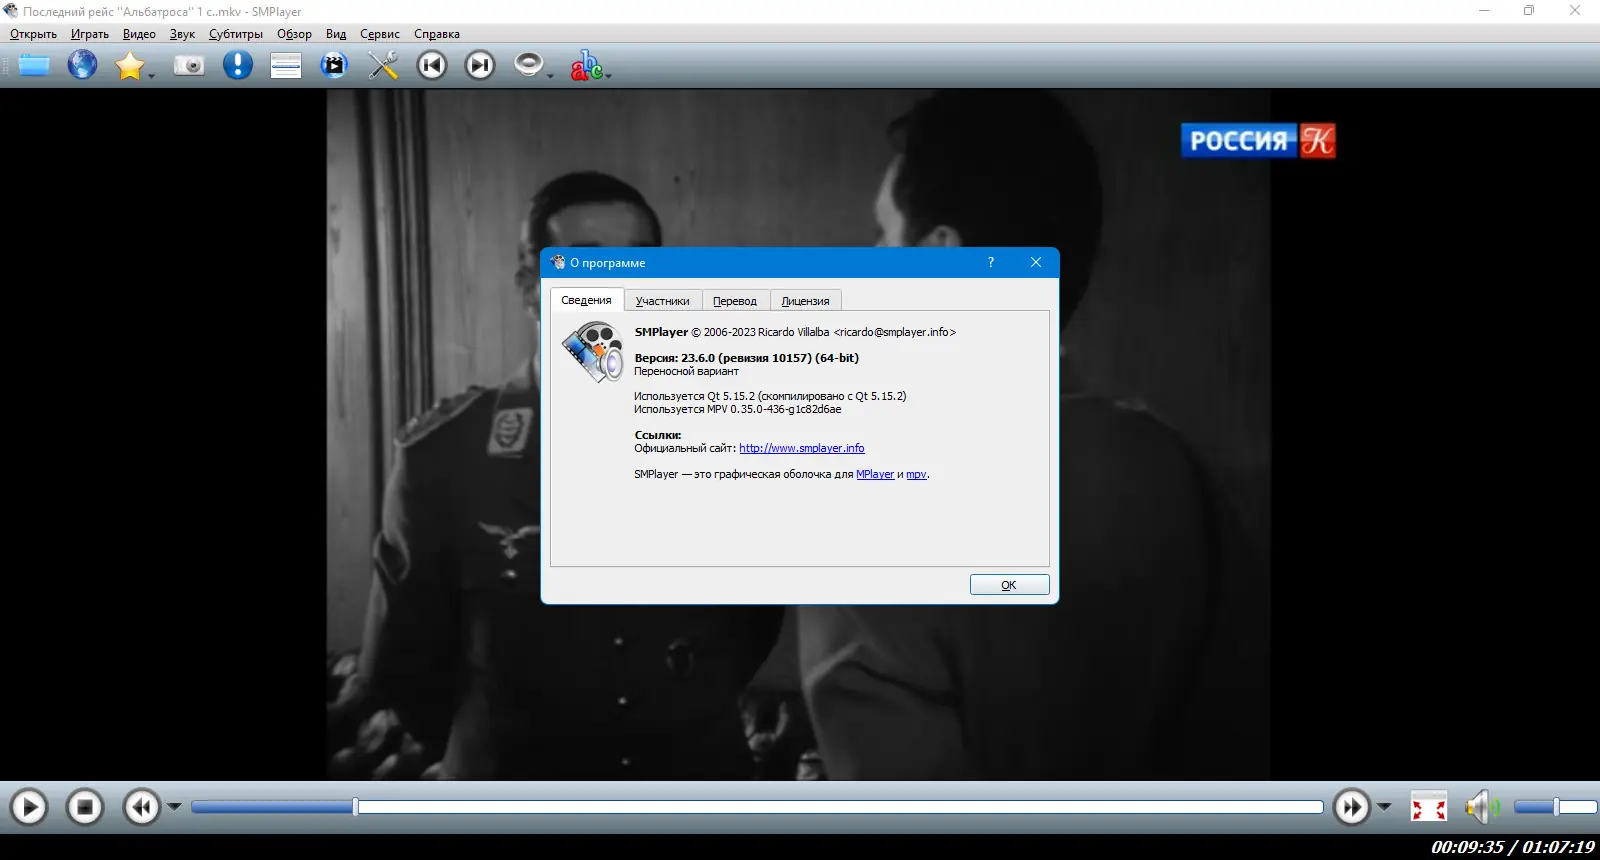Screen dimensions: 1600x860
Task: Open the MPlayer link
Action: (x=875, y=474)
